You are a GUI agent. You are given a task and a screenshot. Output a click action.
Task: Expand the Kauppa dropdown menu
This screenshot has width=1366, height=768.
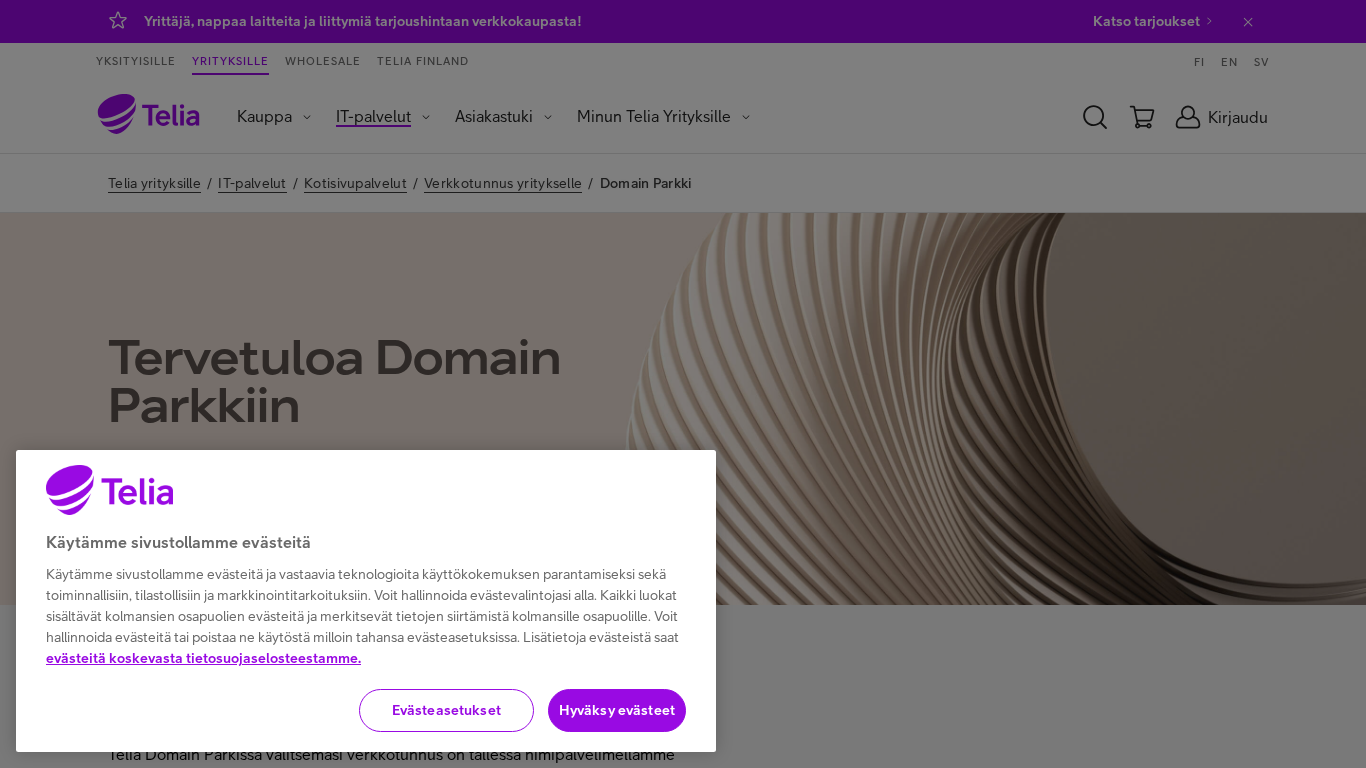(x=274, y=117)
